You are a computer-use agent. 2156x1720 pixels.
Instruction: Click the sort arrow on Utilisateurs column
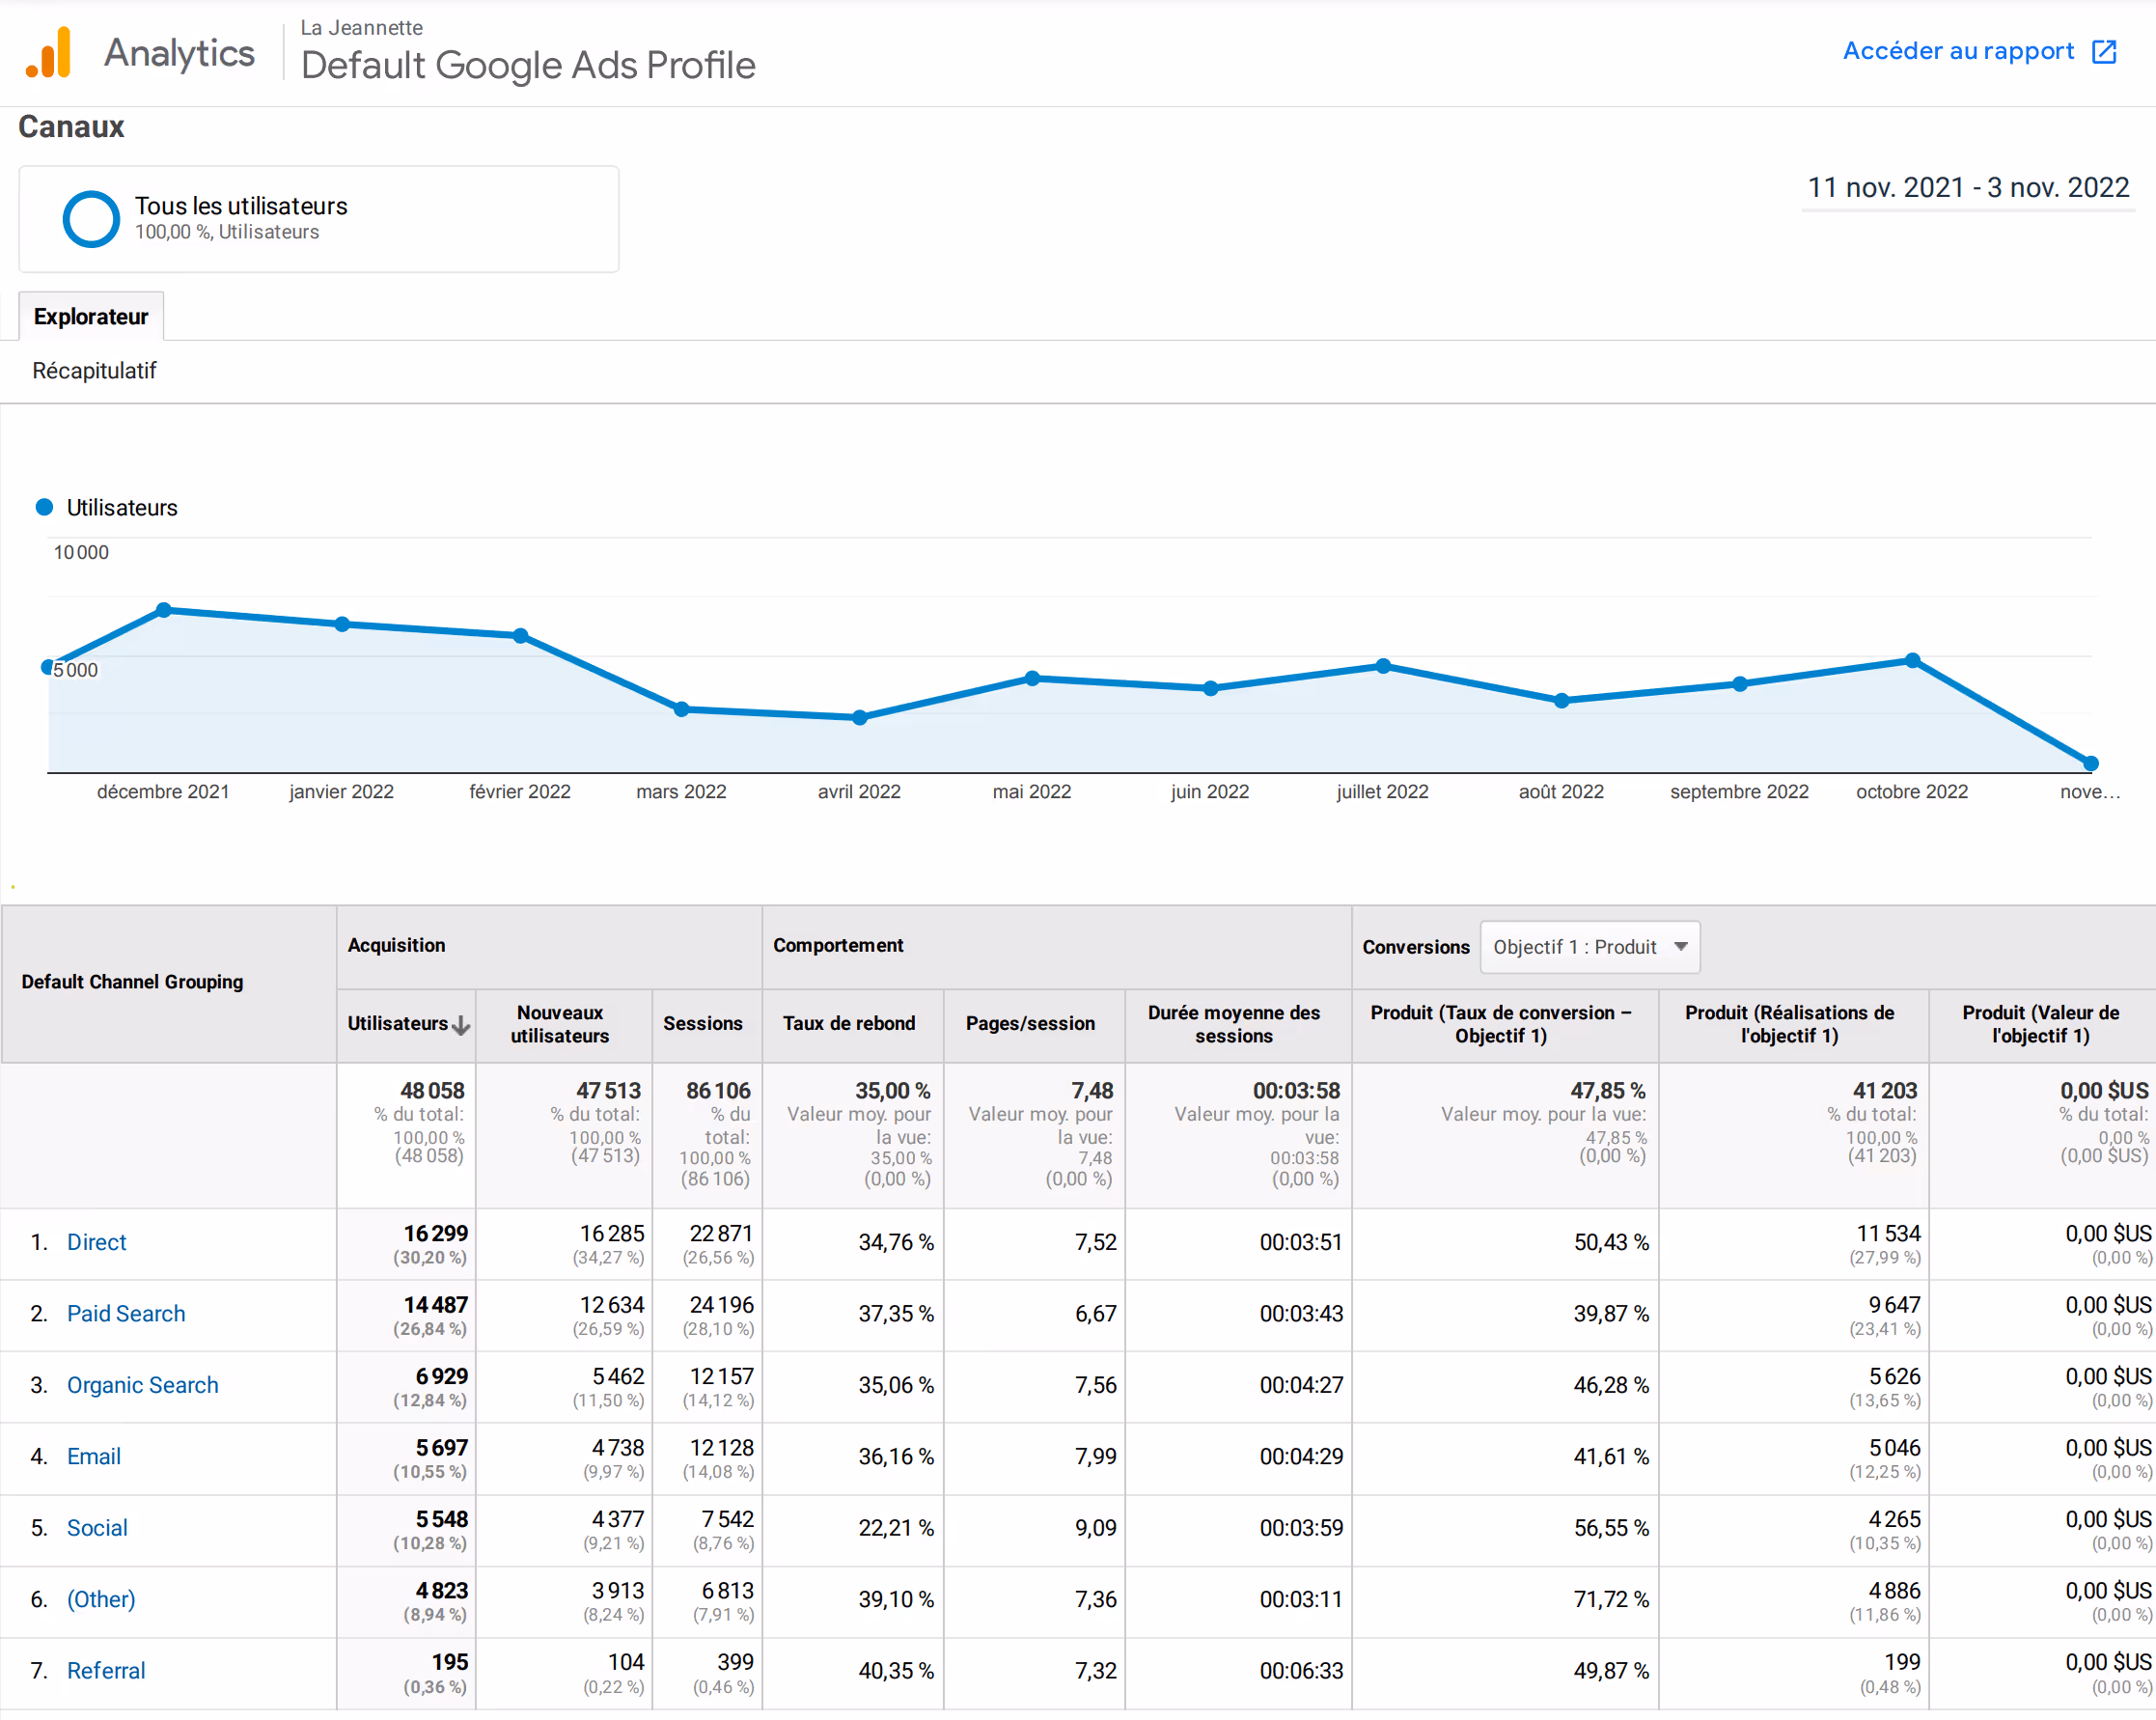tap(461, 1025)
